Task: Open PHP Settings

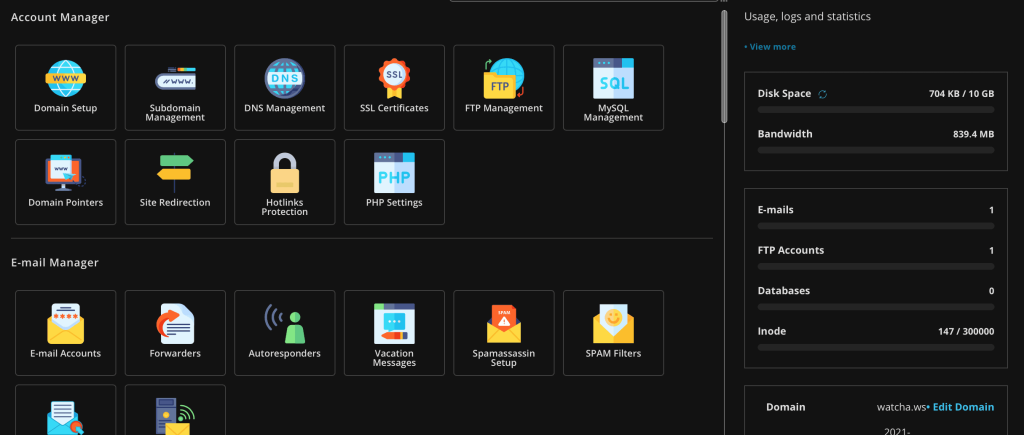Action: 394,182
